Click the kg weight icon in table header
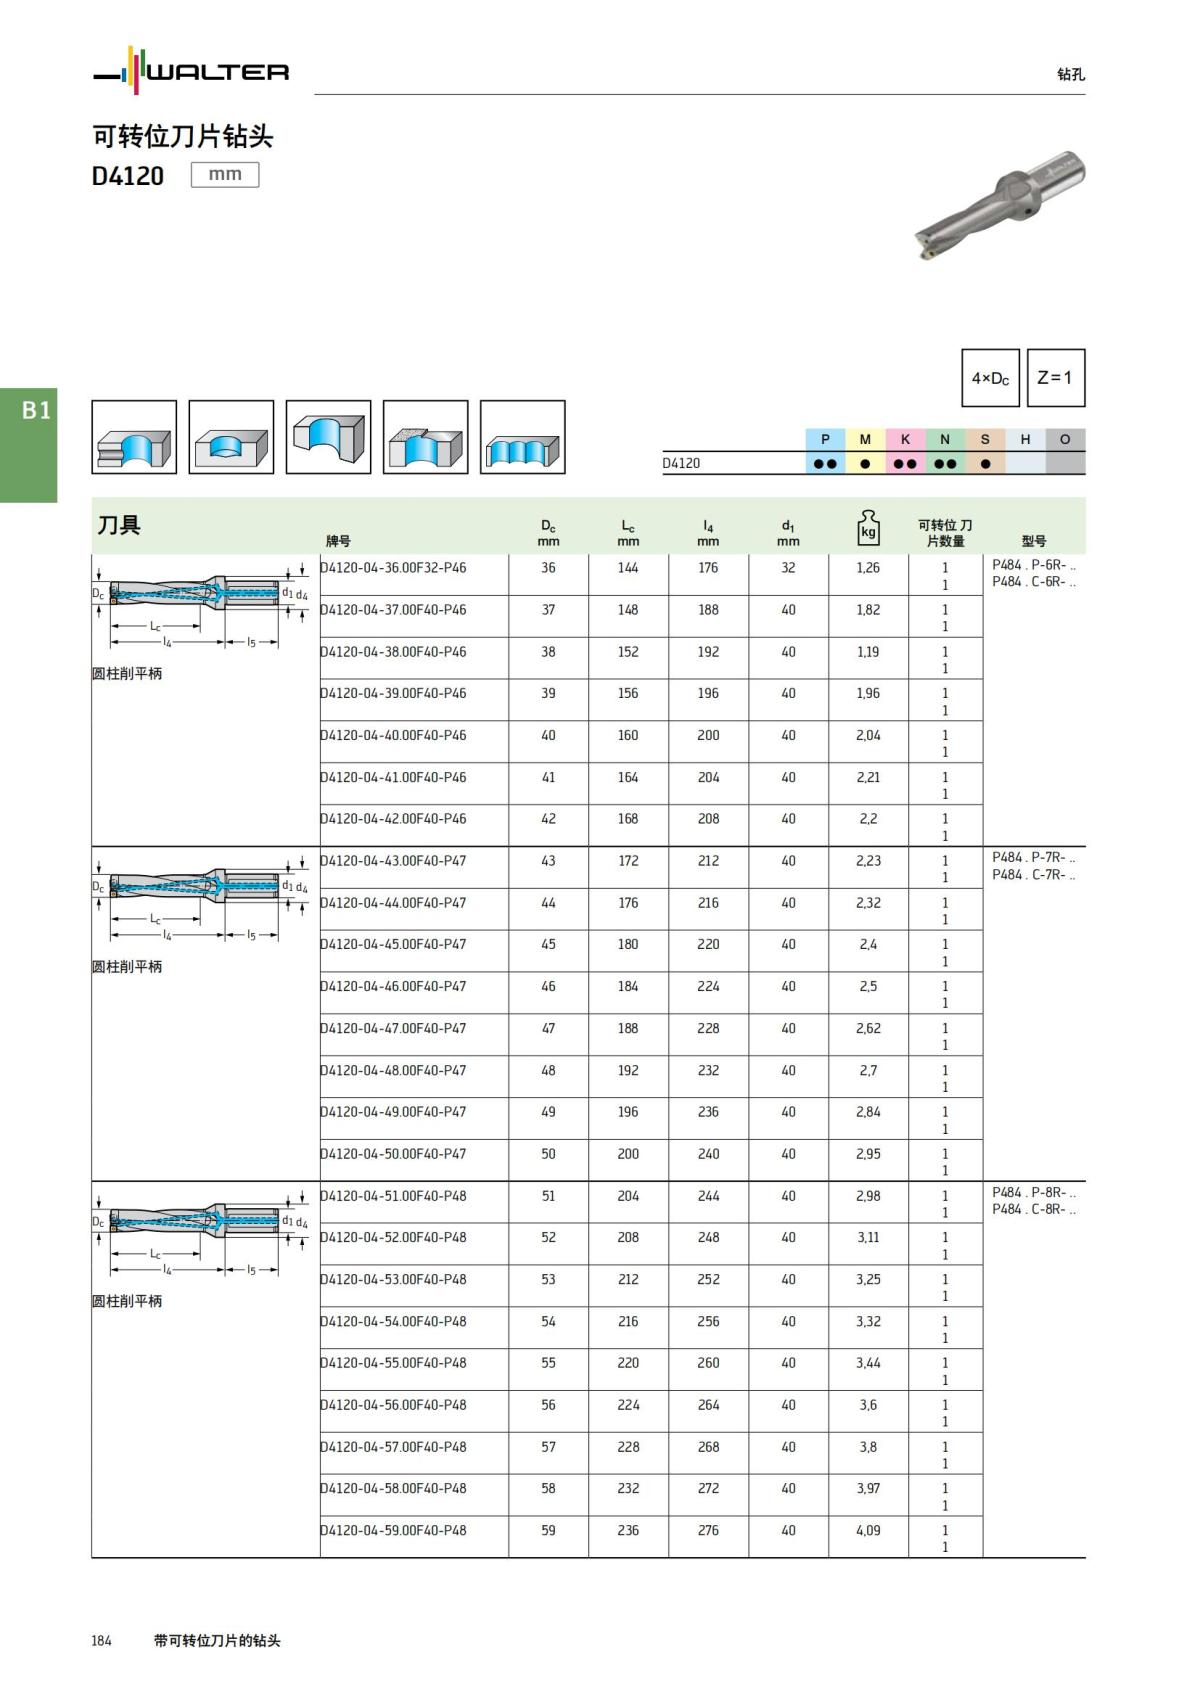This screenshot has width=1200, height=1697. click(868, 527)
